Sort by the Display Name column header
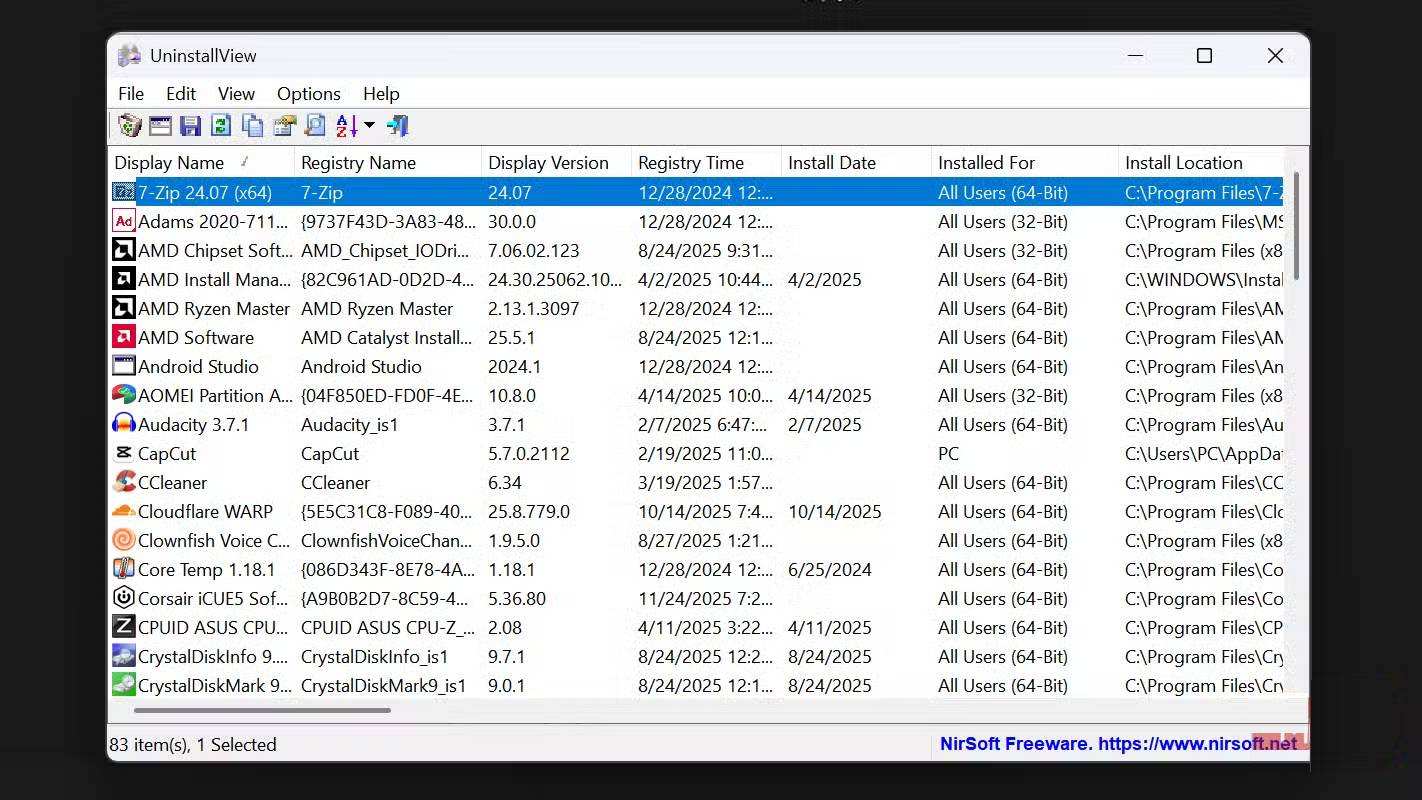The height and width of the screenshot is (800, 1422). [x=169, y=163]
